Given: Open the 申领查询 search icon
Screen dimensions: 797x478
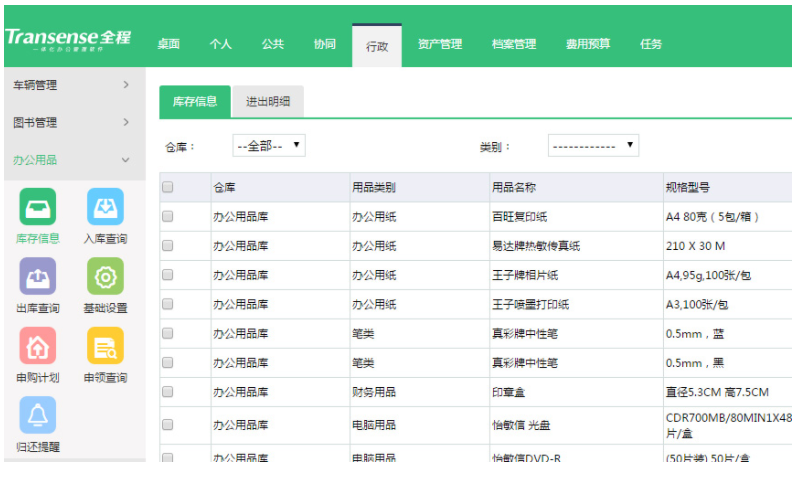Looking at the screenshot, I should (x=105, y=346).
